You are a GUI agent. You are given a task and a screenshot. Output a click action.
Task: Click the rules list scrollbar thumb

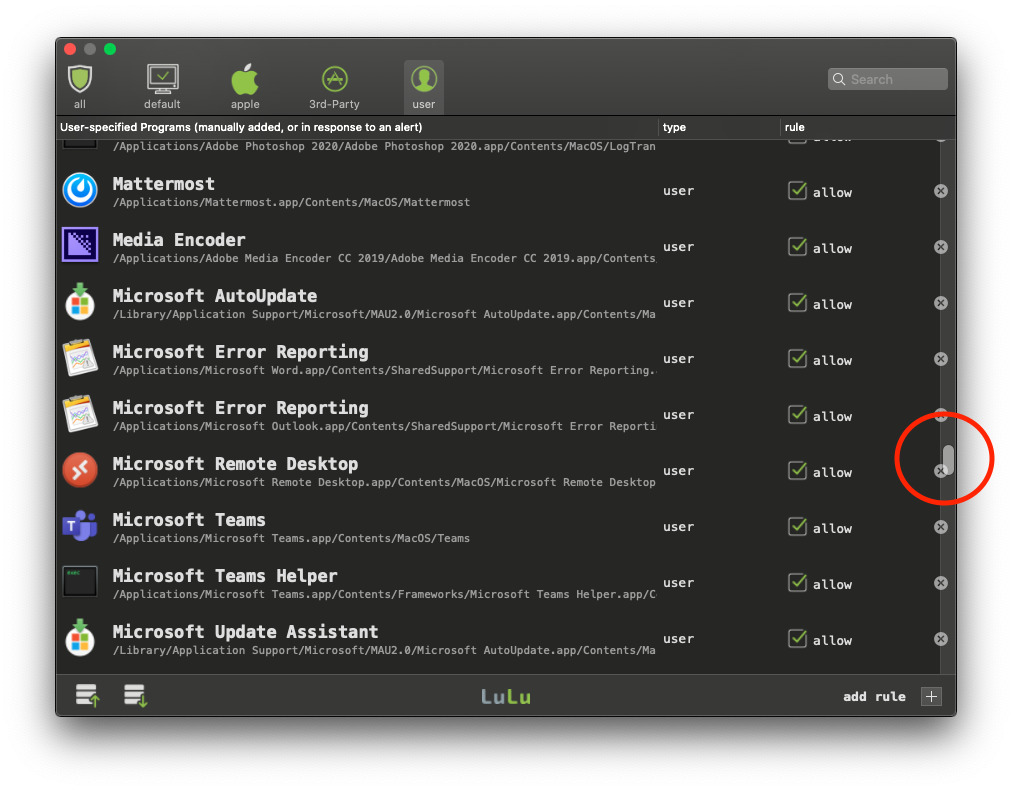(x=948, y=460)
